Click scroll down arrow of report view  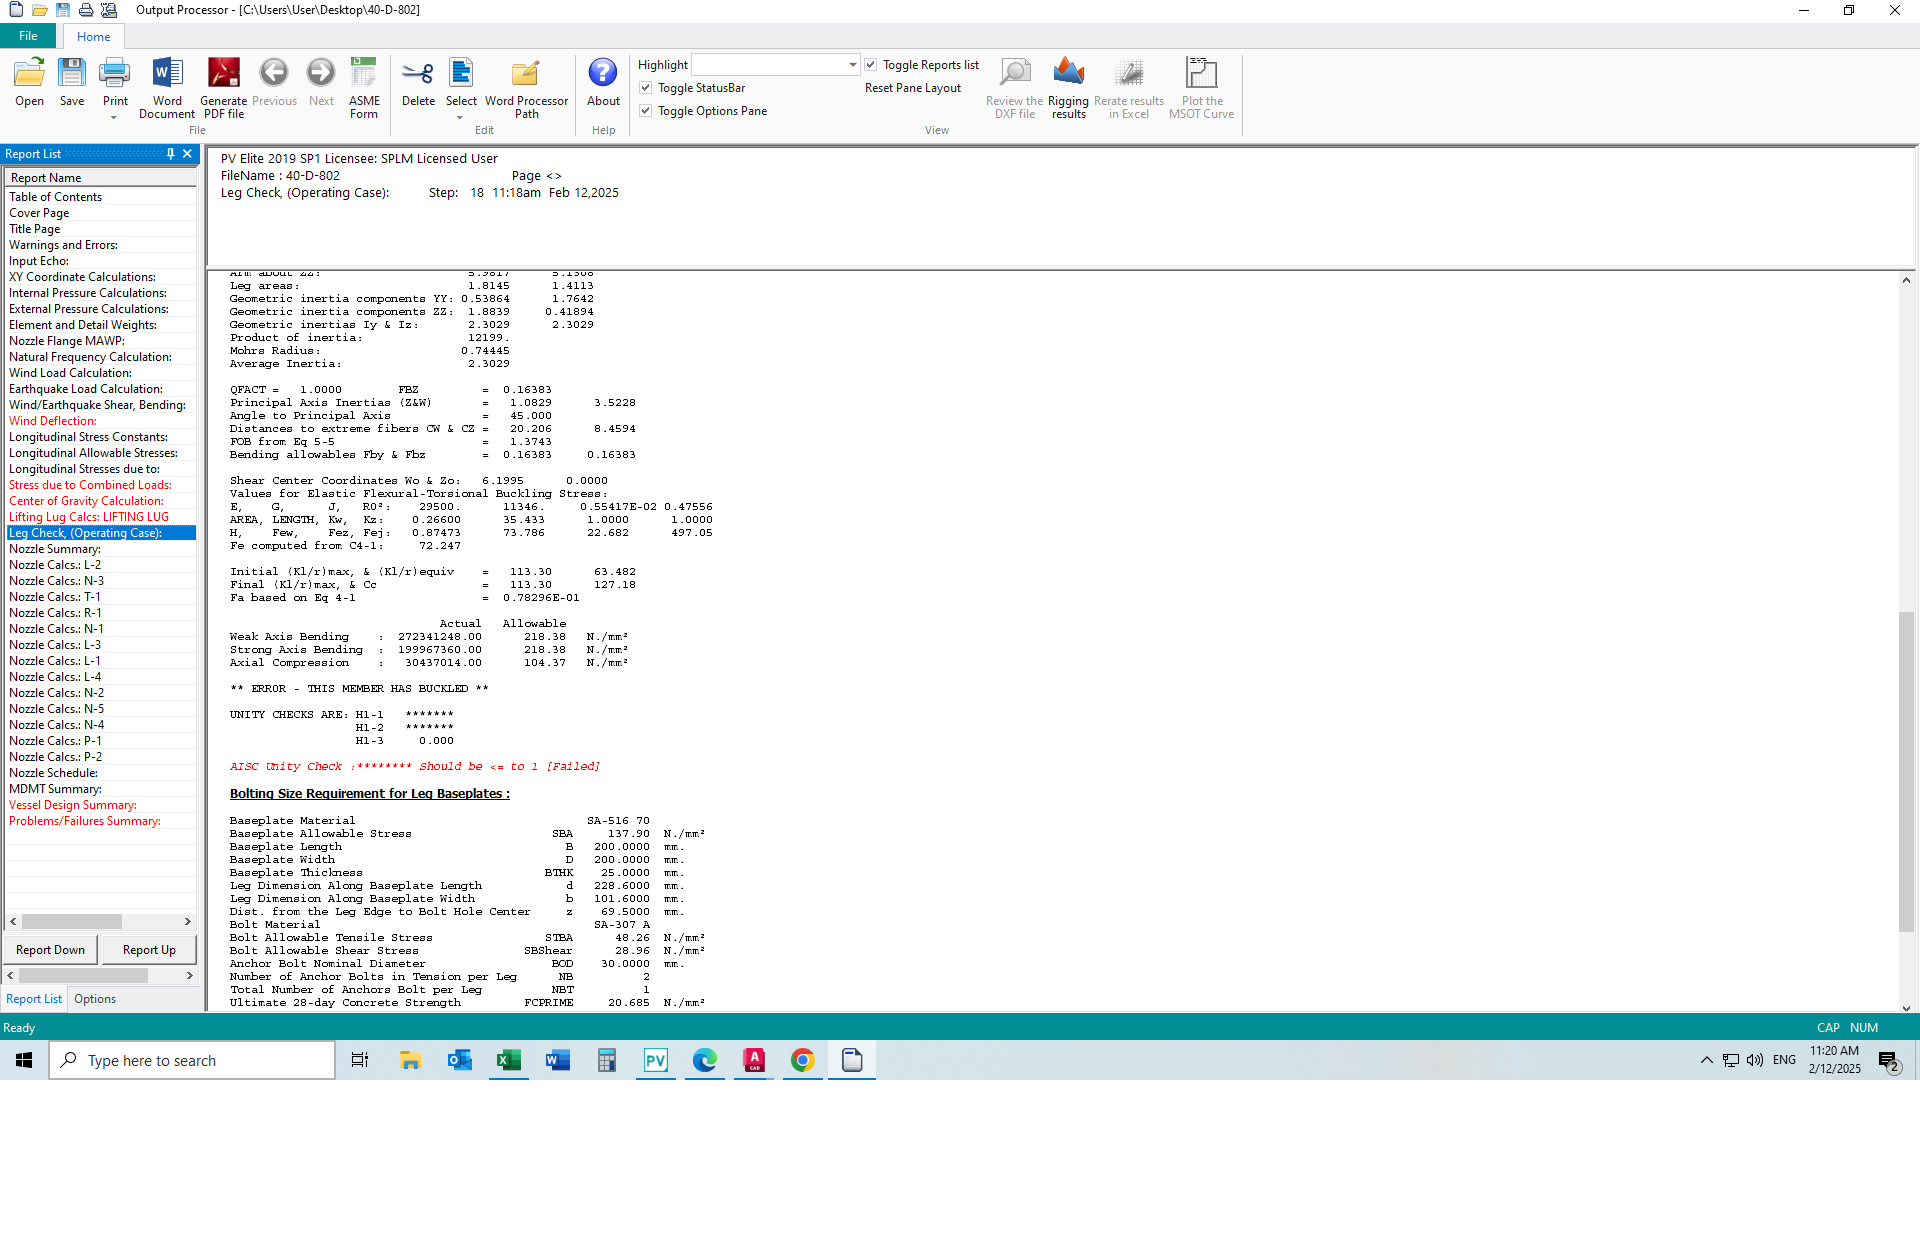point(1906,1008)
